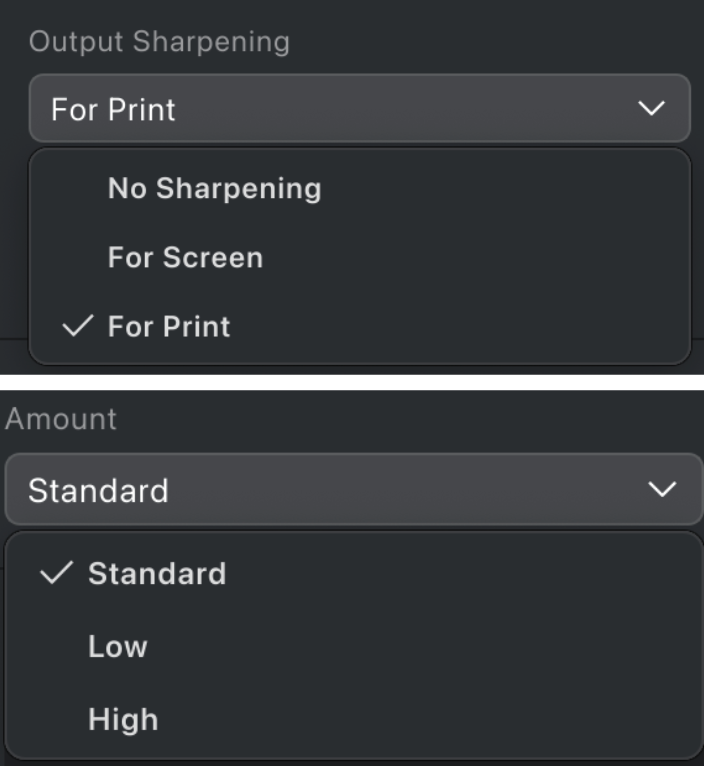Open the Amount dropdown field
This screenshot has height=766, width=704.
click(x=353, y=490)
